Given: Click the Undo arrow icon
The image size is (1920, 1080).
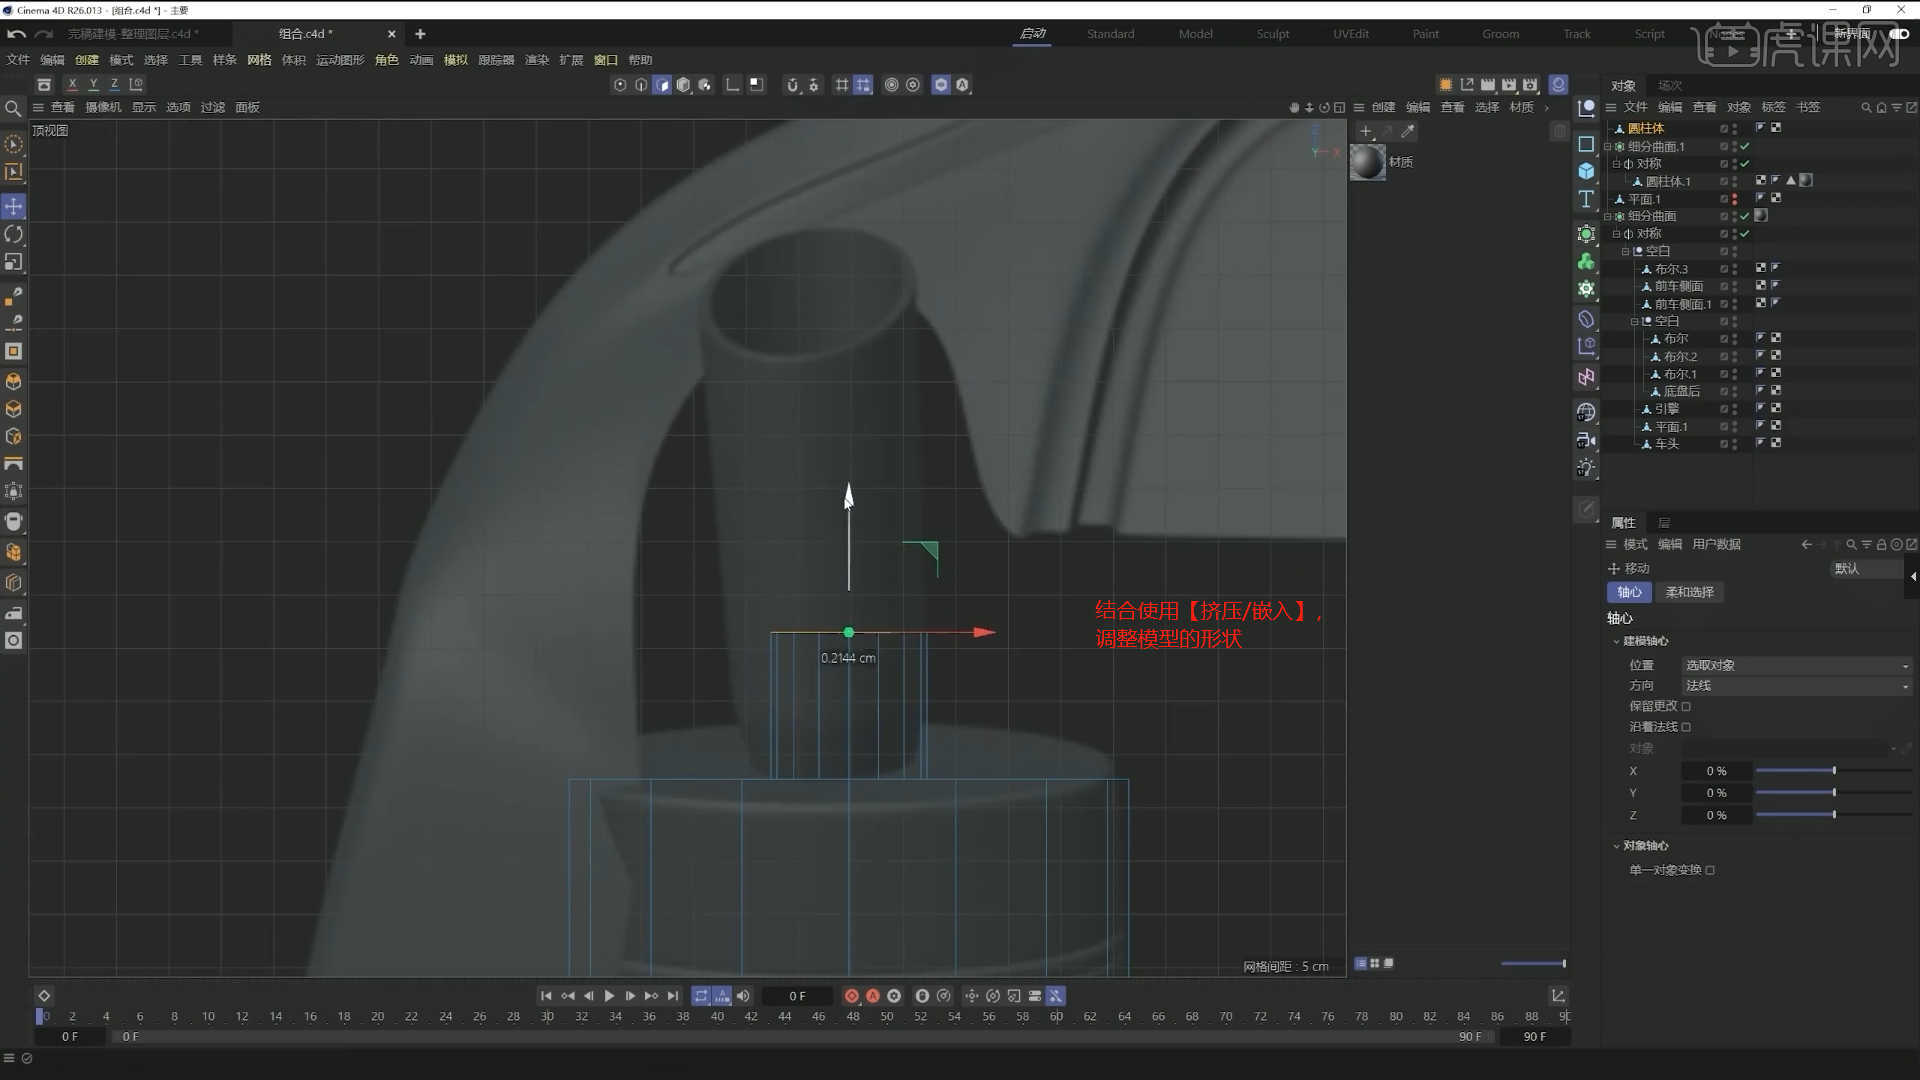Looking at the screenshot, I should click(16, 34).
